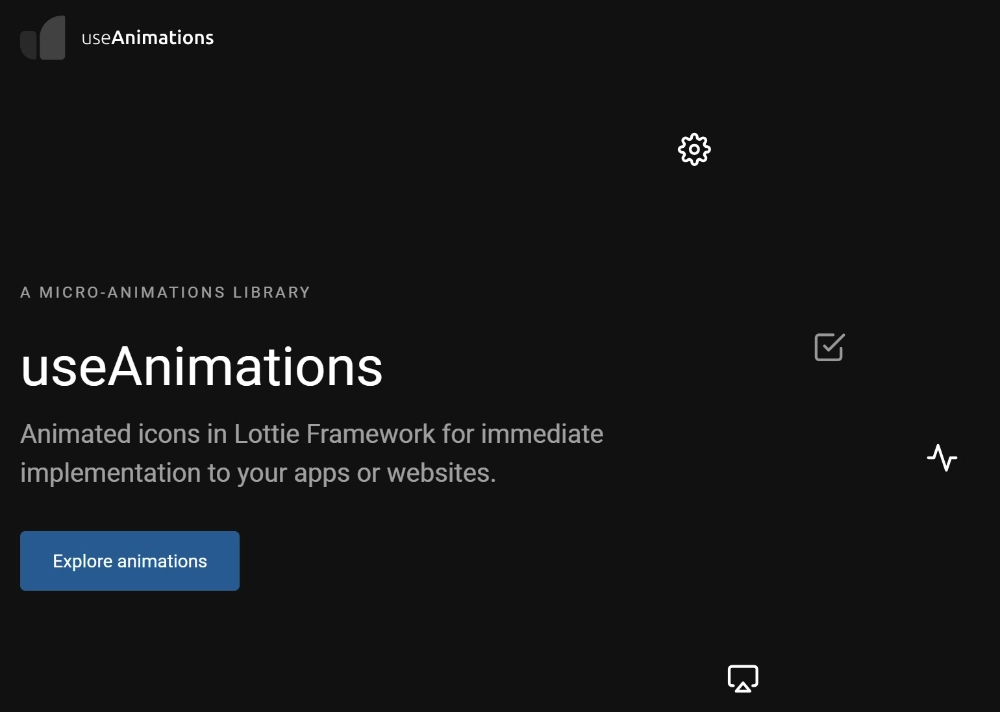
Task: Activate the screencast icon near the bottom
Action: [x=742, y=677]
